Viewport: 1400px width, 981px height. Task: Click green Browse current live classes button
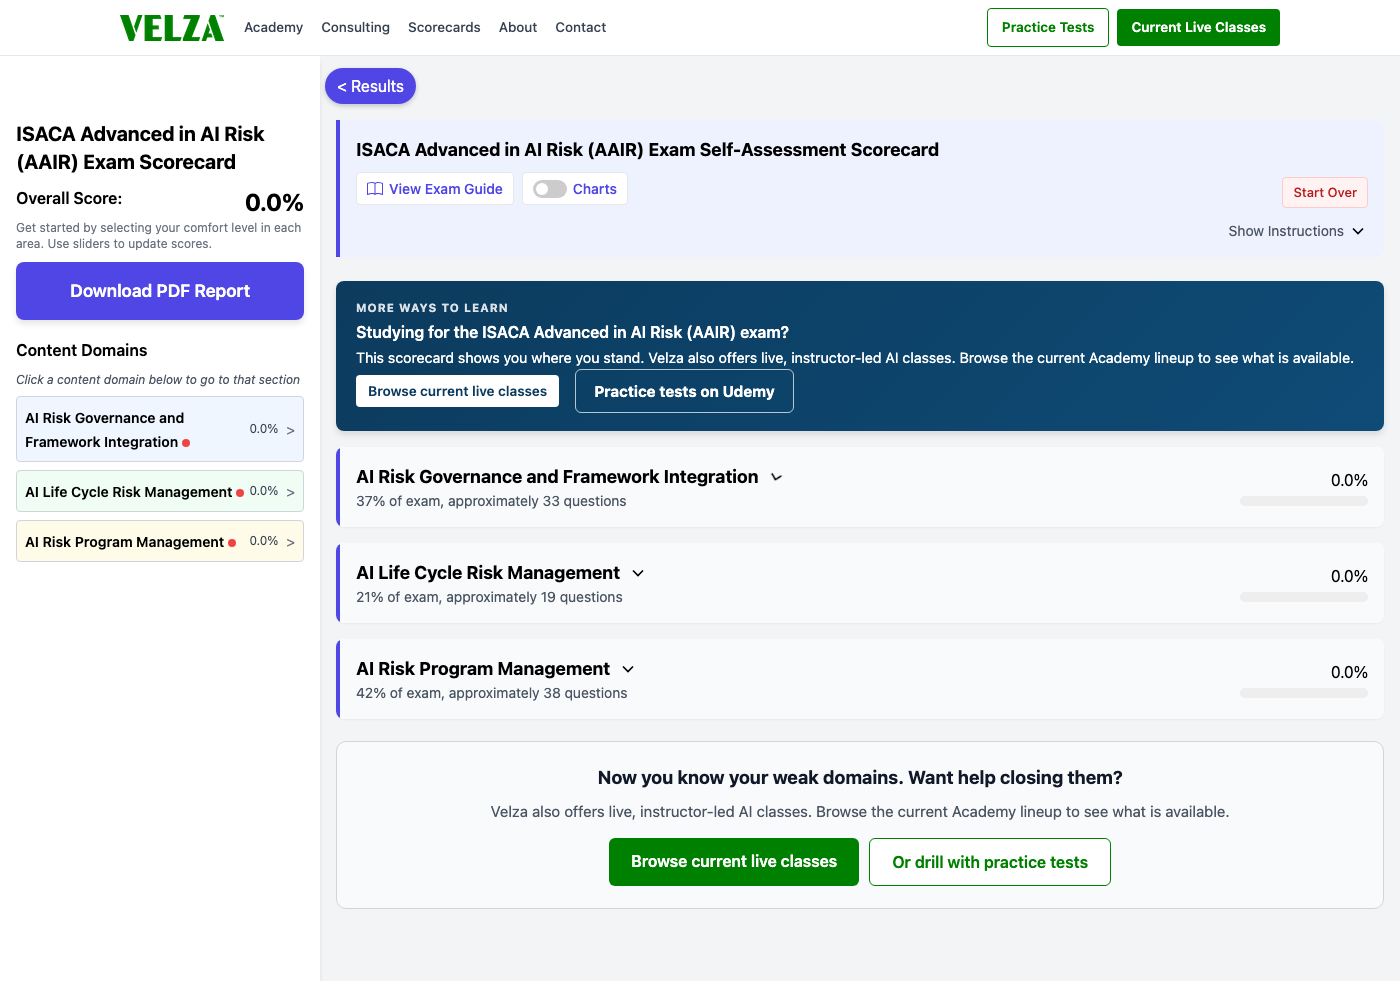(734, 862)
